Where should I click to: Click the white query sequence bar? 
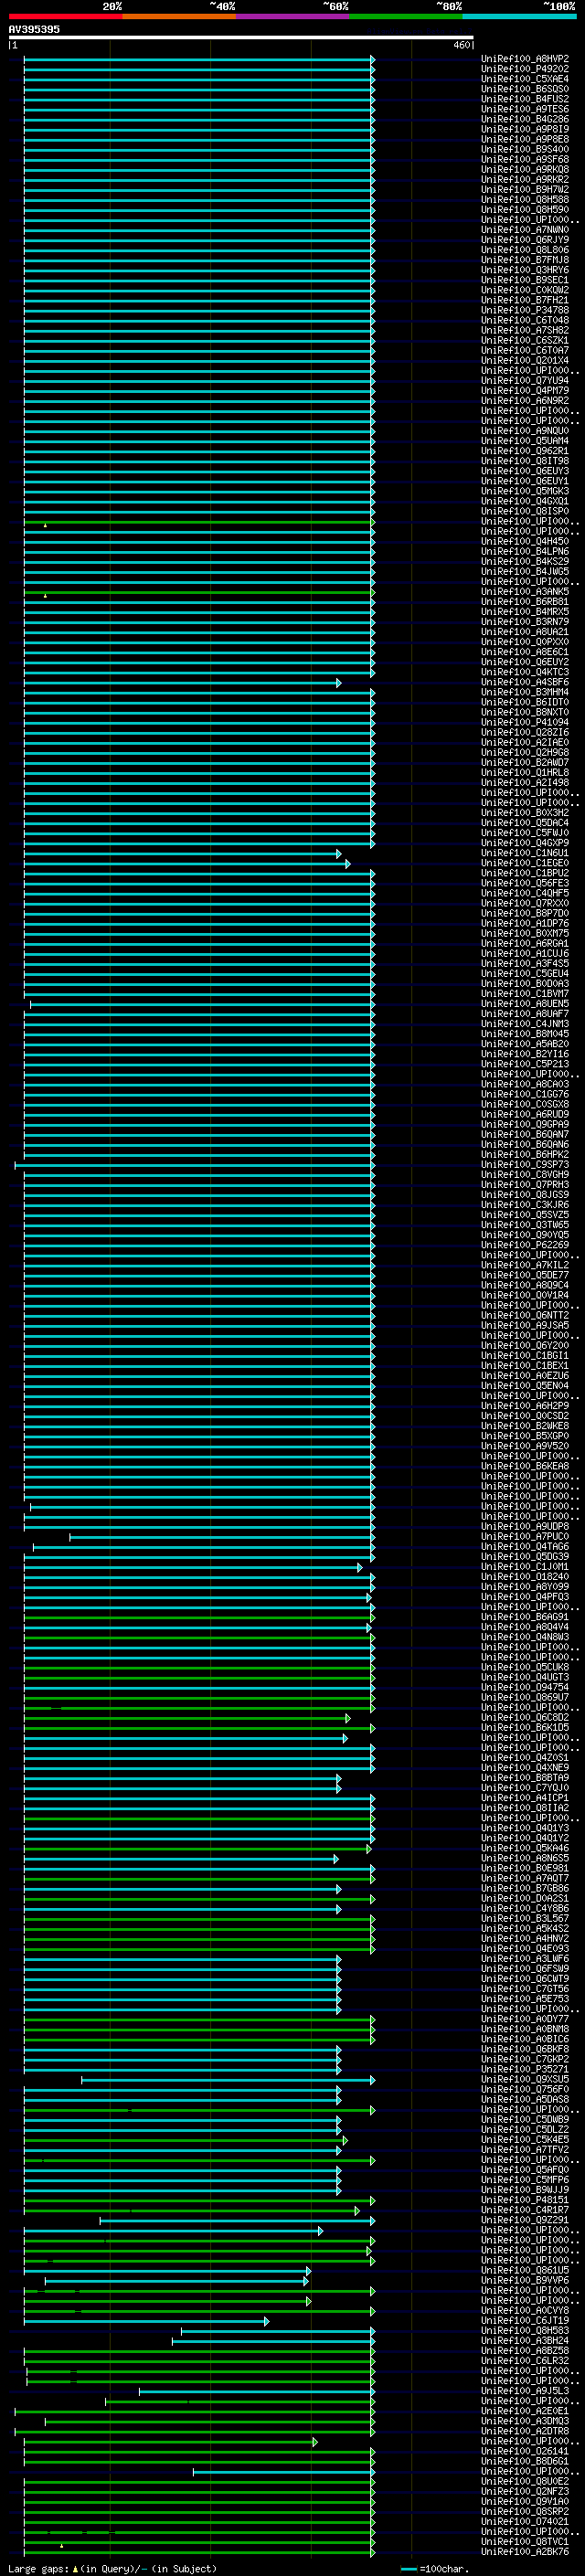click(x=241, y=38)
